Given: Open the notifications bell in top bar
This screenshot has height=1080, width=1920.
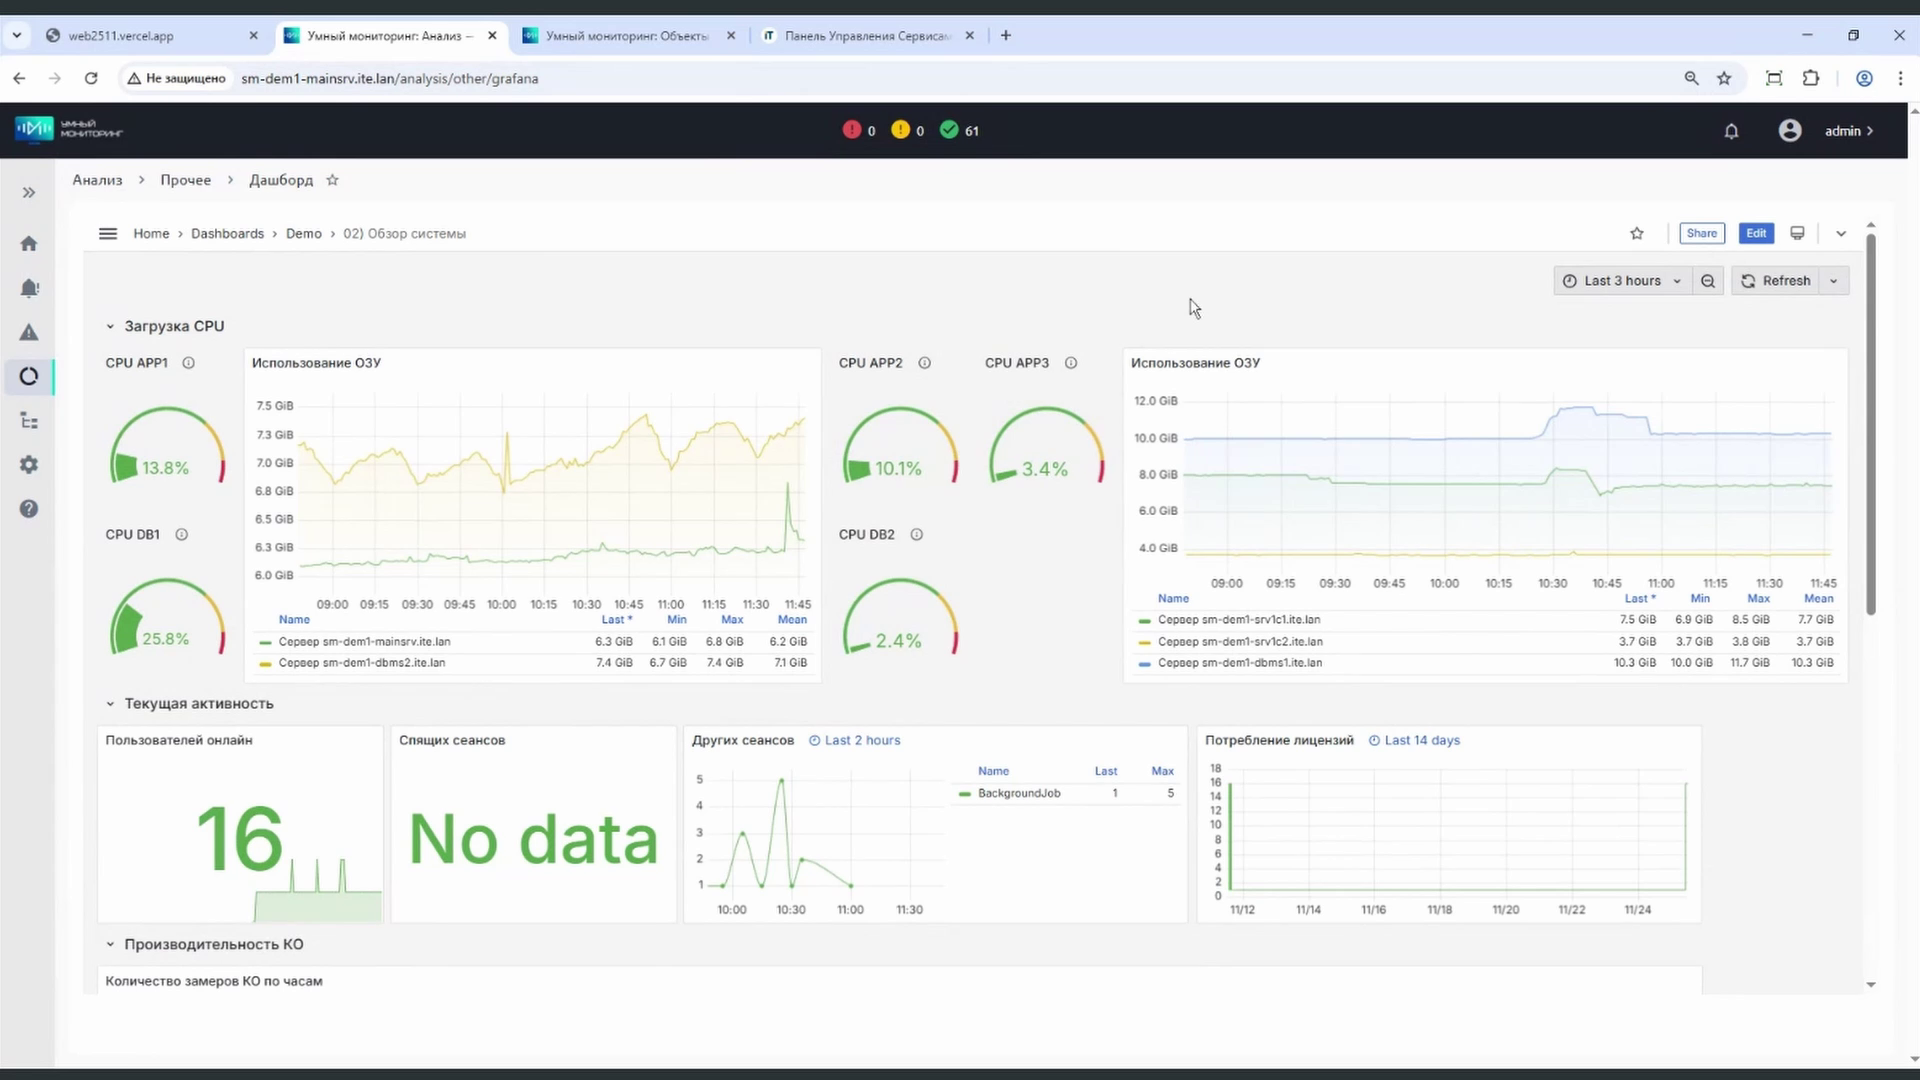Looking at the screenshot, I should tap(1731, 131).
